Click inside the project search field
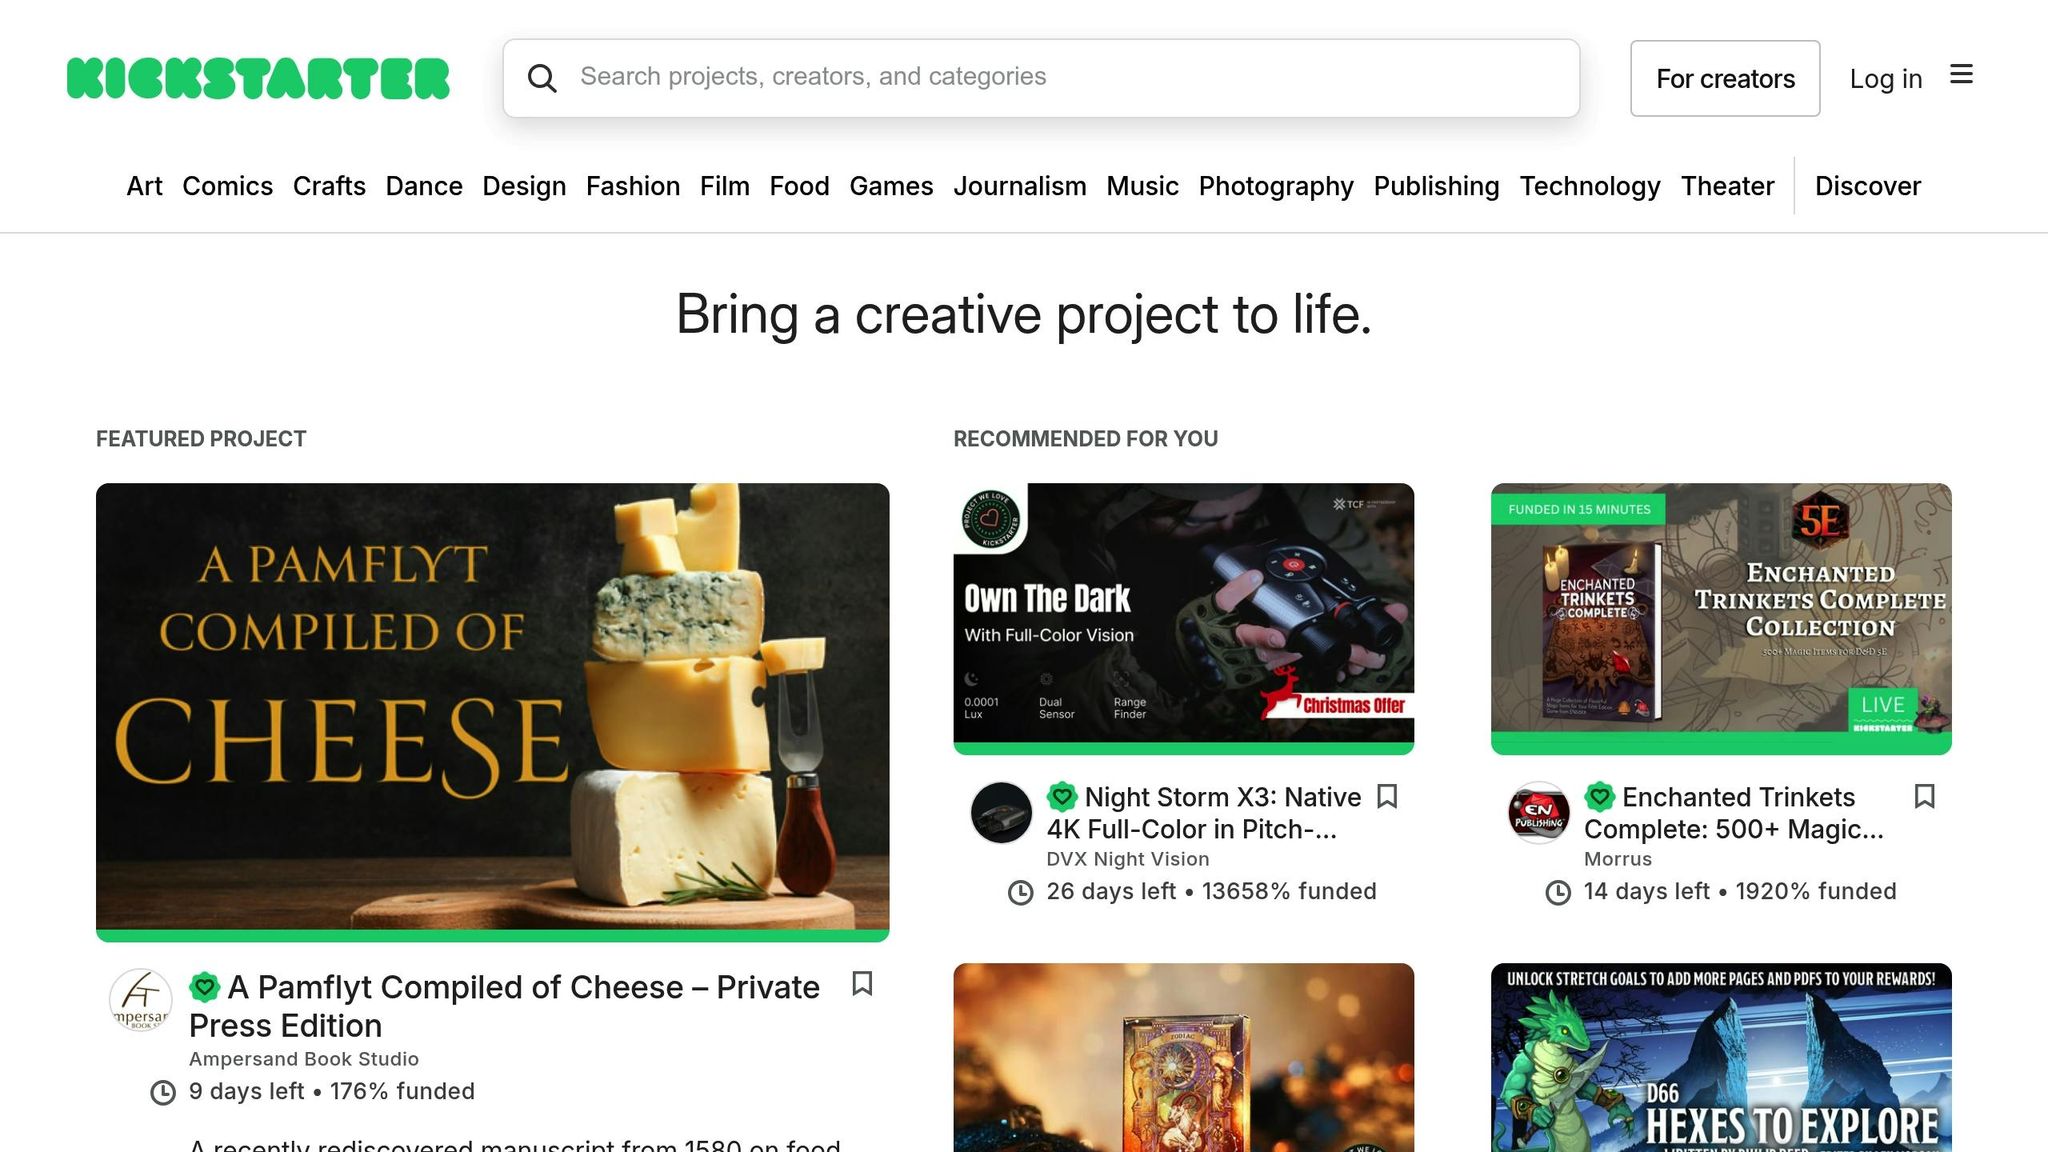 1000,77
